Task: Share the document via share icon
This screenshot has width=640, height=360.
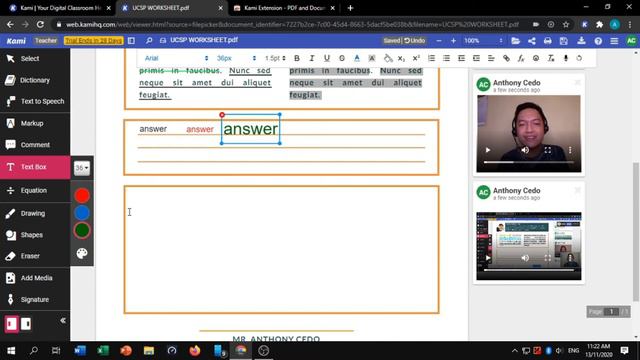Action: point(531,41)
